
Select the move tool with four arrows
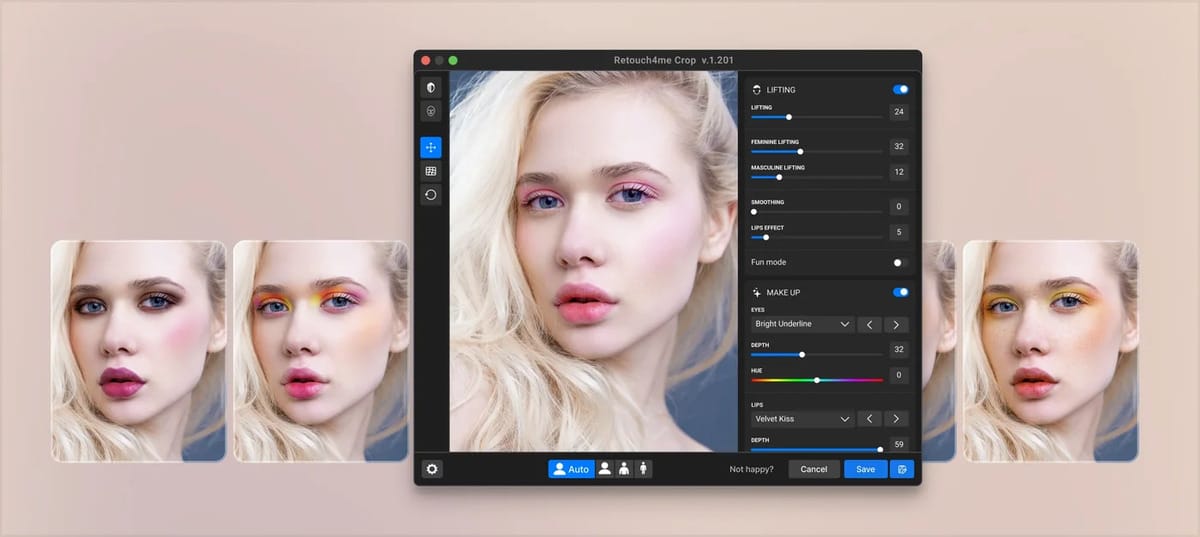pos(431,147)
